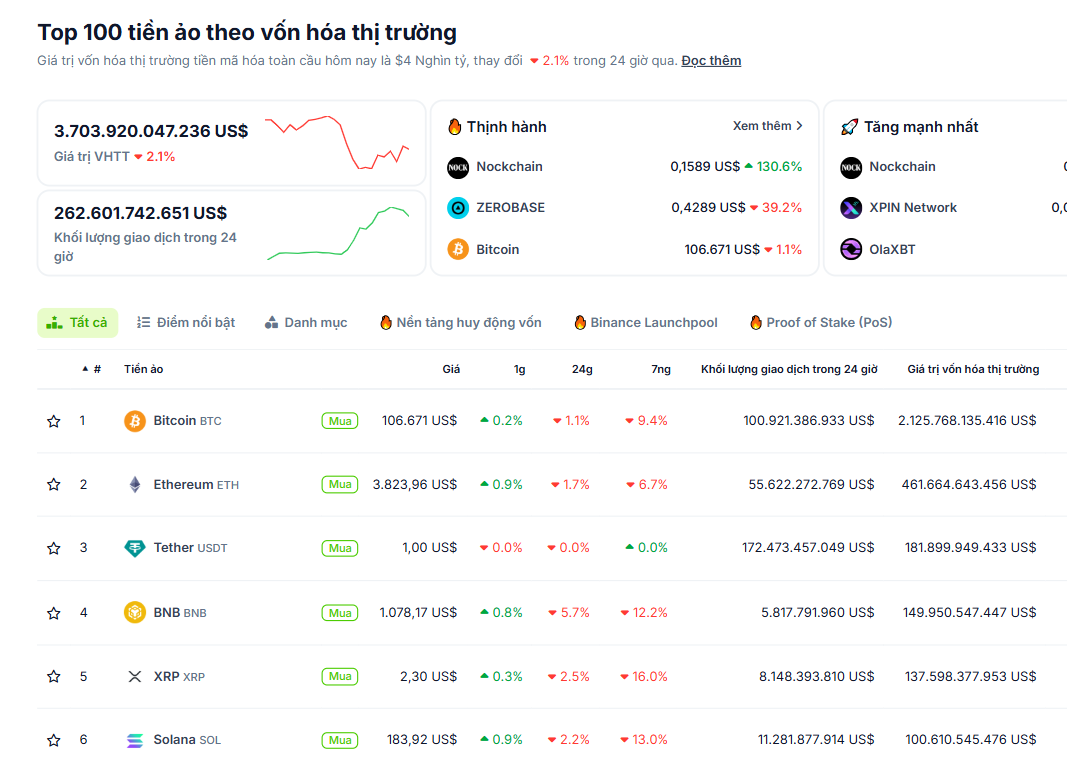This screenshot has height=761, width=1067.
Task: Switch to Điểm nổi bật tab
Action: (x=186, y=322)
